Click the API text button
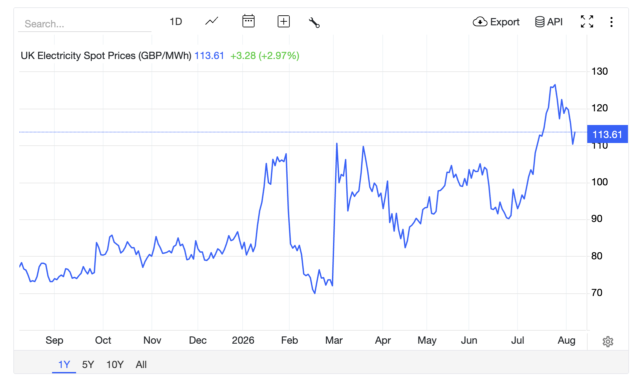 (555, 22)
